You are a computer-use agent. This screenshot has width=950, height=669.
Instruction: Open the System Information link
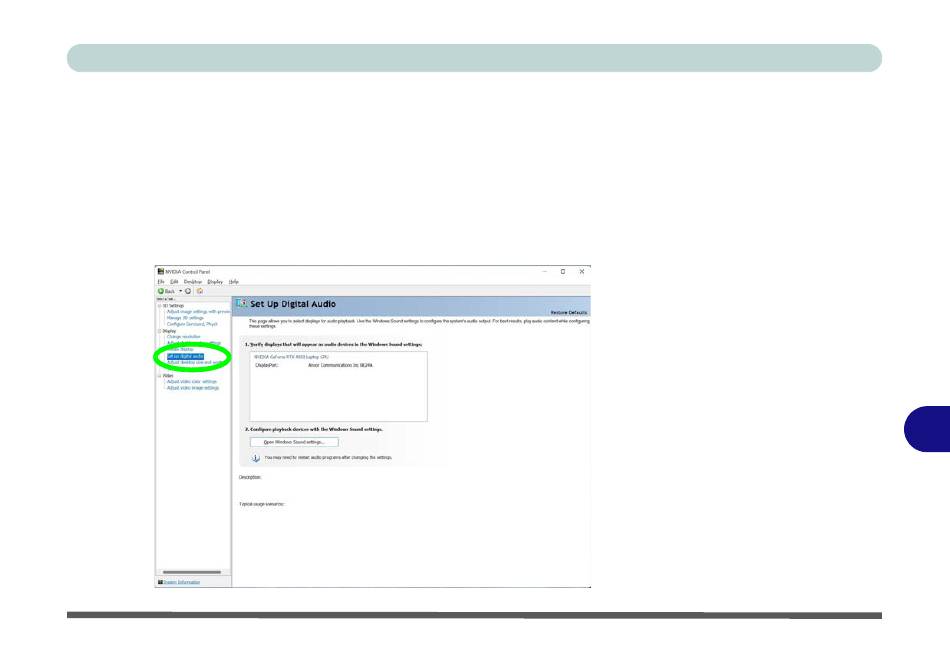tap(182, 582)
